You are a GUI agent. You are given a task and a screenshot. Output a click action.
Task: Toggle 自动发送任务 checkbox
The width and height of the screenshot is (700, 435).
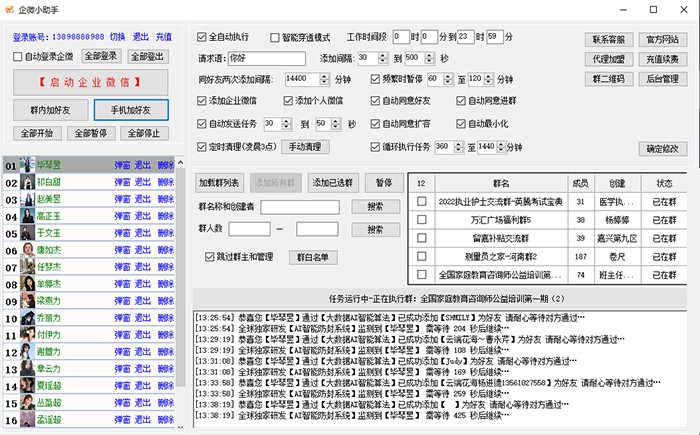(x=202, y=124)
